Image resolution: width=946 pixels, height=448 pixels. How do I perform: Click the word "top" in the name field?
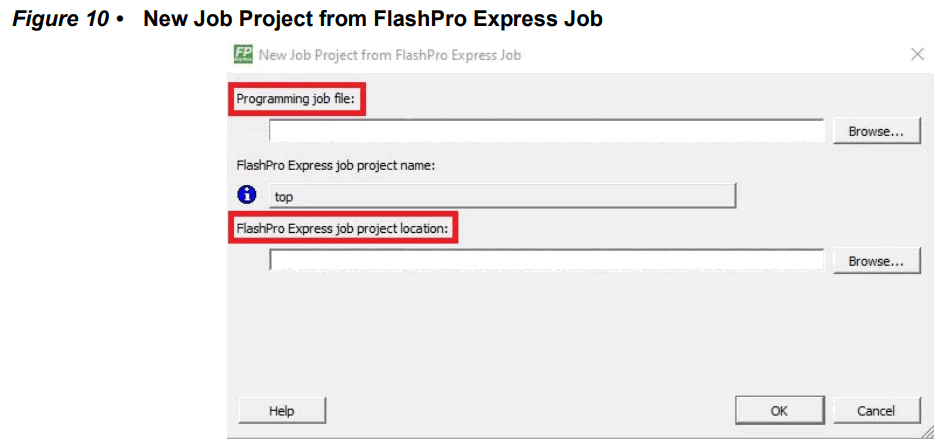(284, 197)
